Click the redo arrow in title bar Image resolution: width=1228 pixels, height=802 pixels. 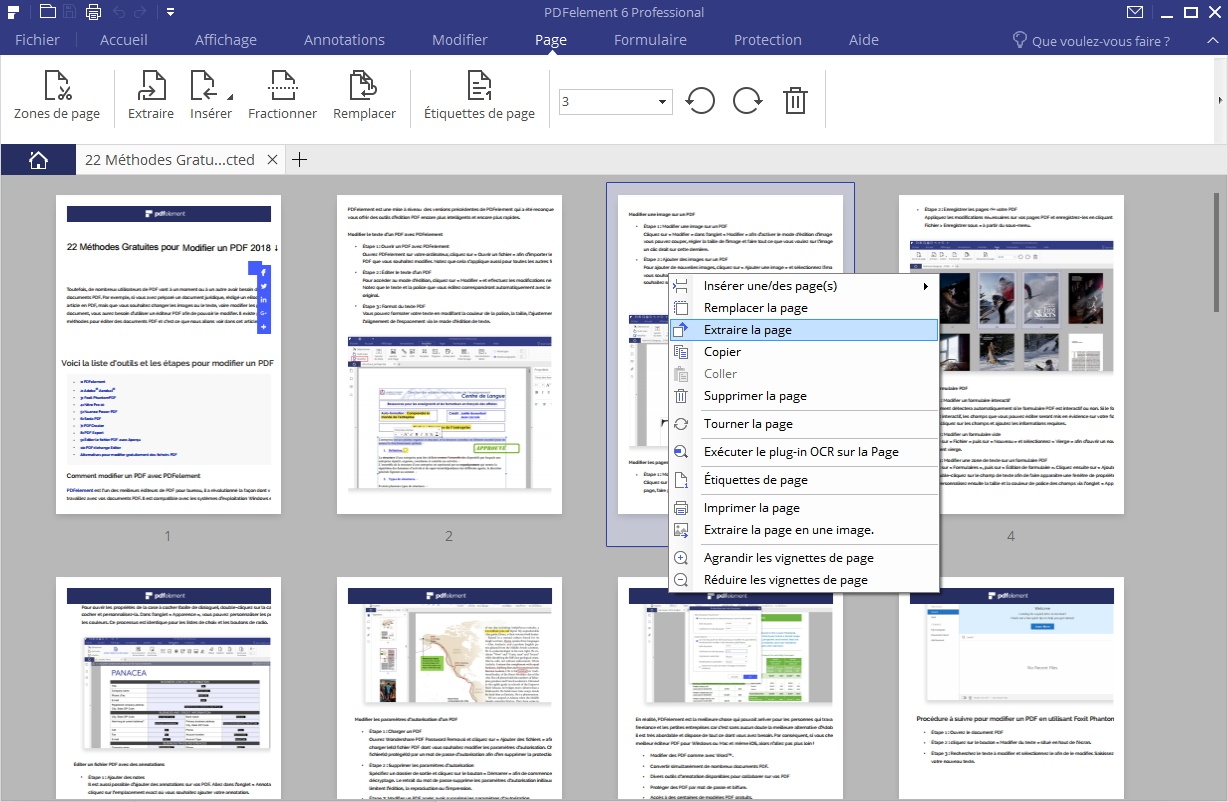(141, 13)
